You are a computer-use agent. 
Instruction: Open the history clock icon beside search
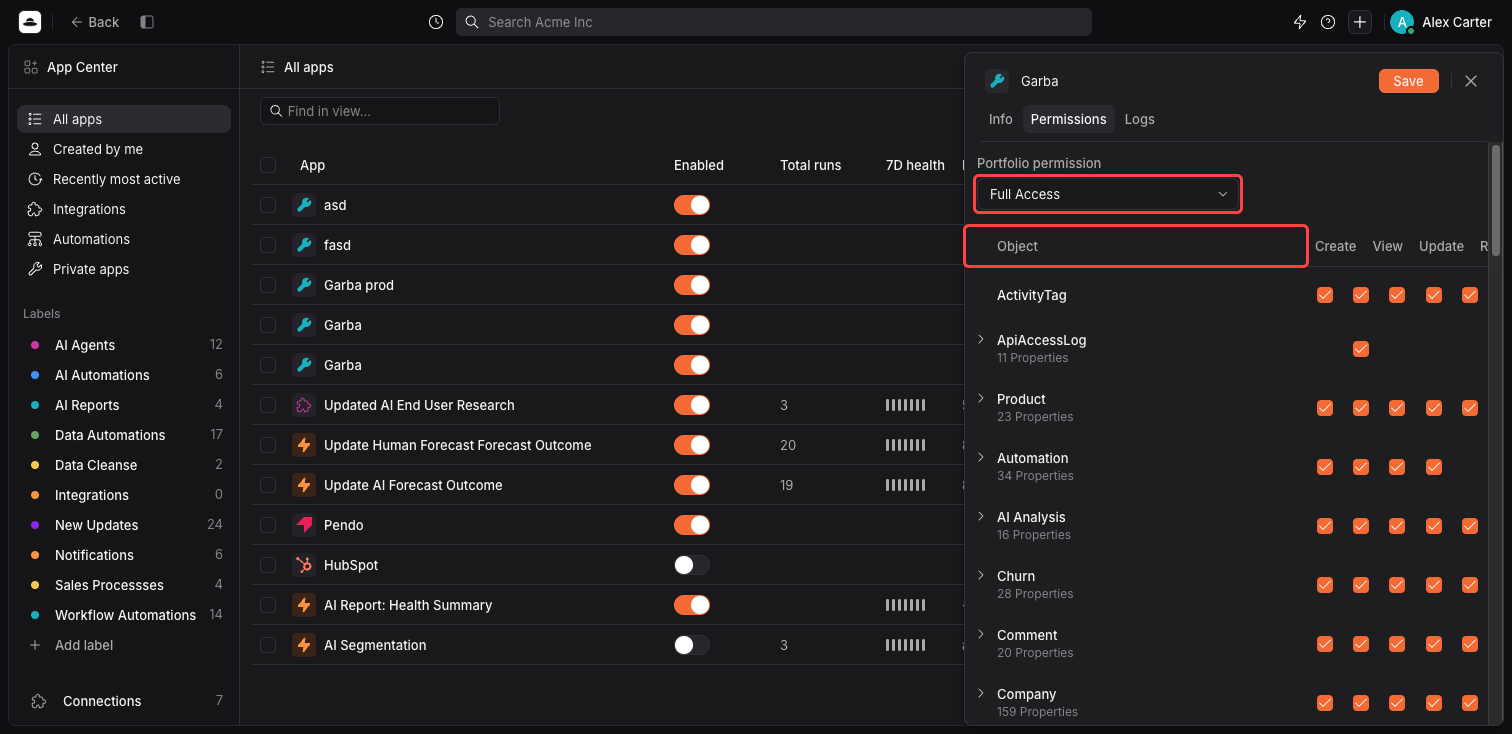pyautogui.click(x=436, y=22)
